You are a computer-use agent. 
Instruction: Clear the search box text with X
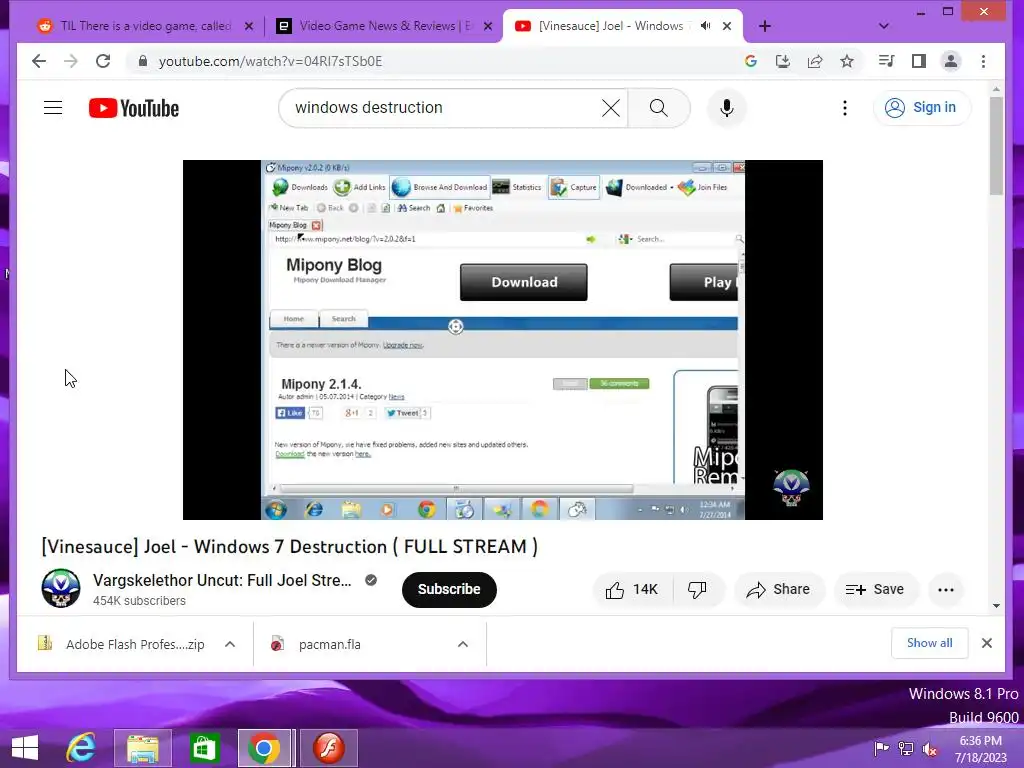click(x=611, y=108)
